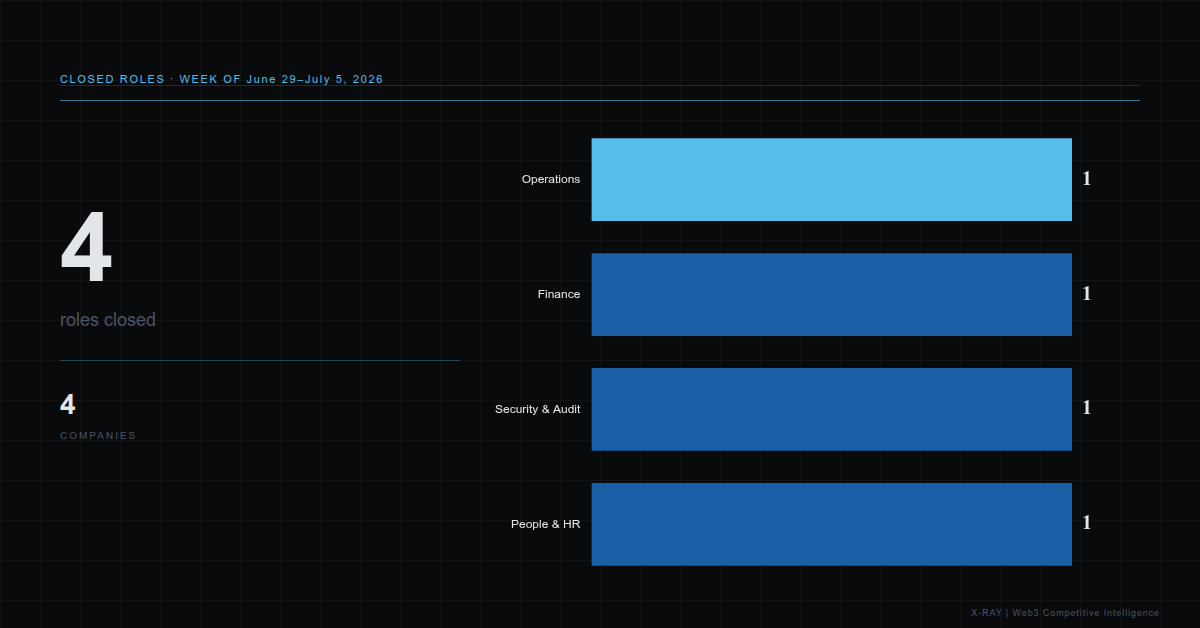Click the 'roles closed' caption
This screenshot has width=1200, height=628.
108,320
